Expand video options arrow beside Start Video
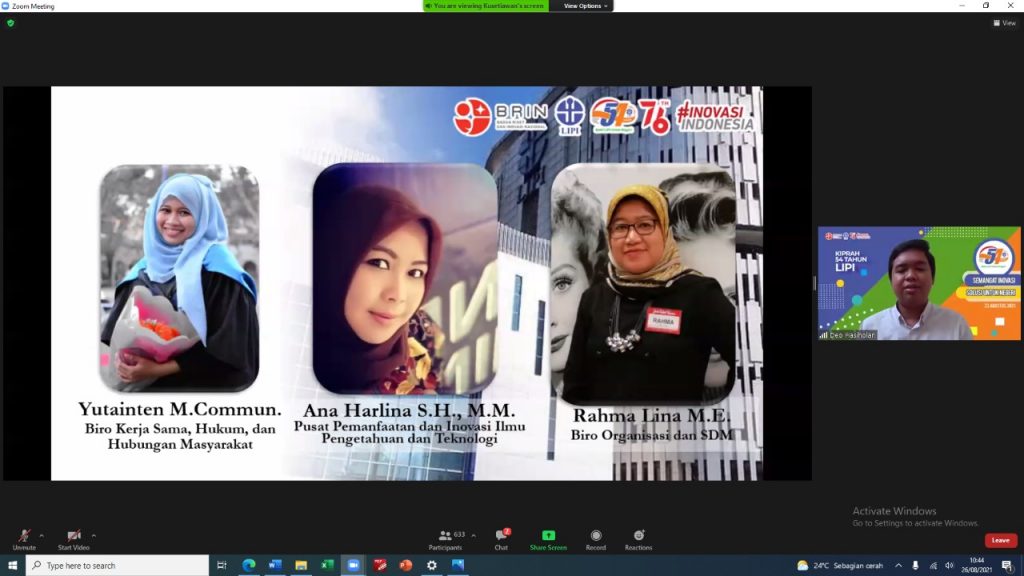Image resolution: width=1024 pixels, height=576 pixels. [x=94, y=535]
